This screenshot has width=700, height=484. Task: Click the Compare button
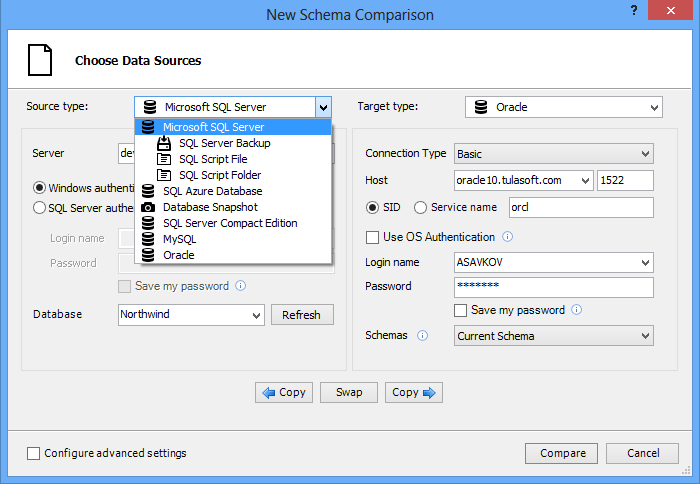562,453
